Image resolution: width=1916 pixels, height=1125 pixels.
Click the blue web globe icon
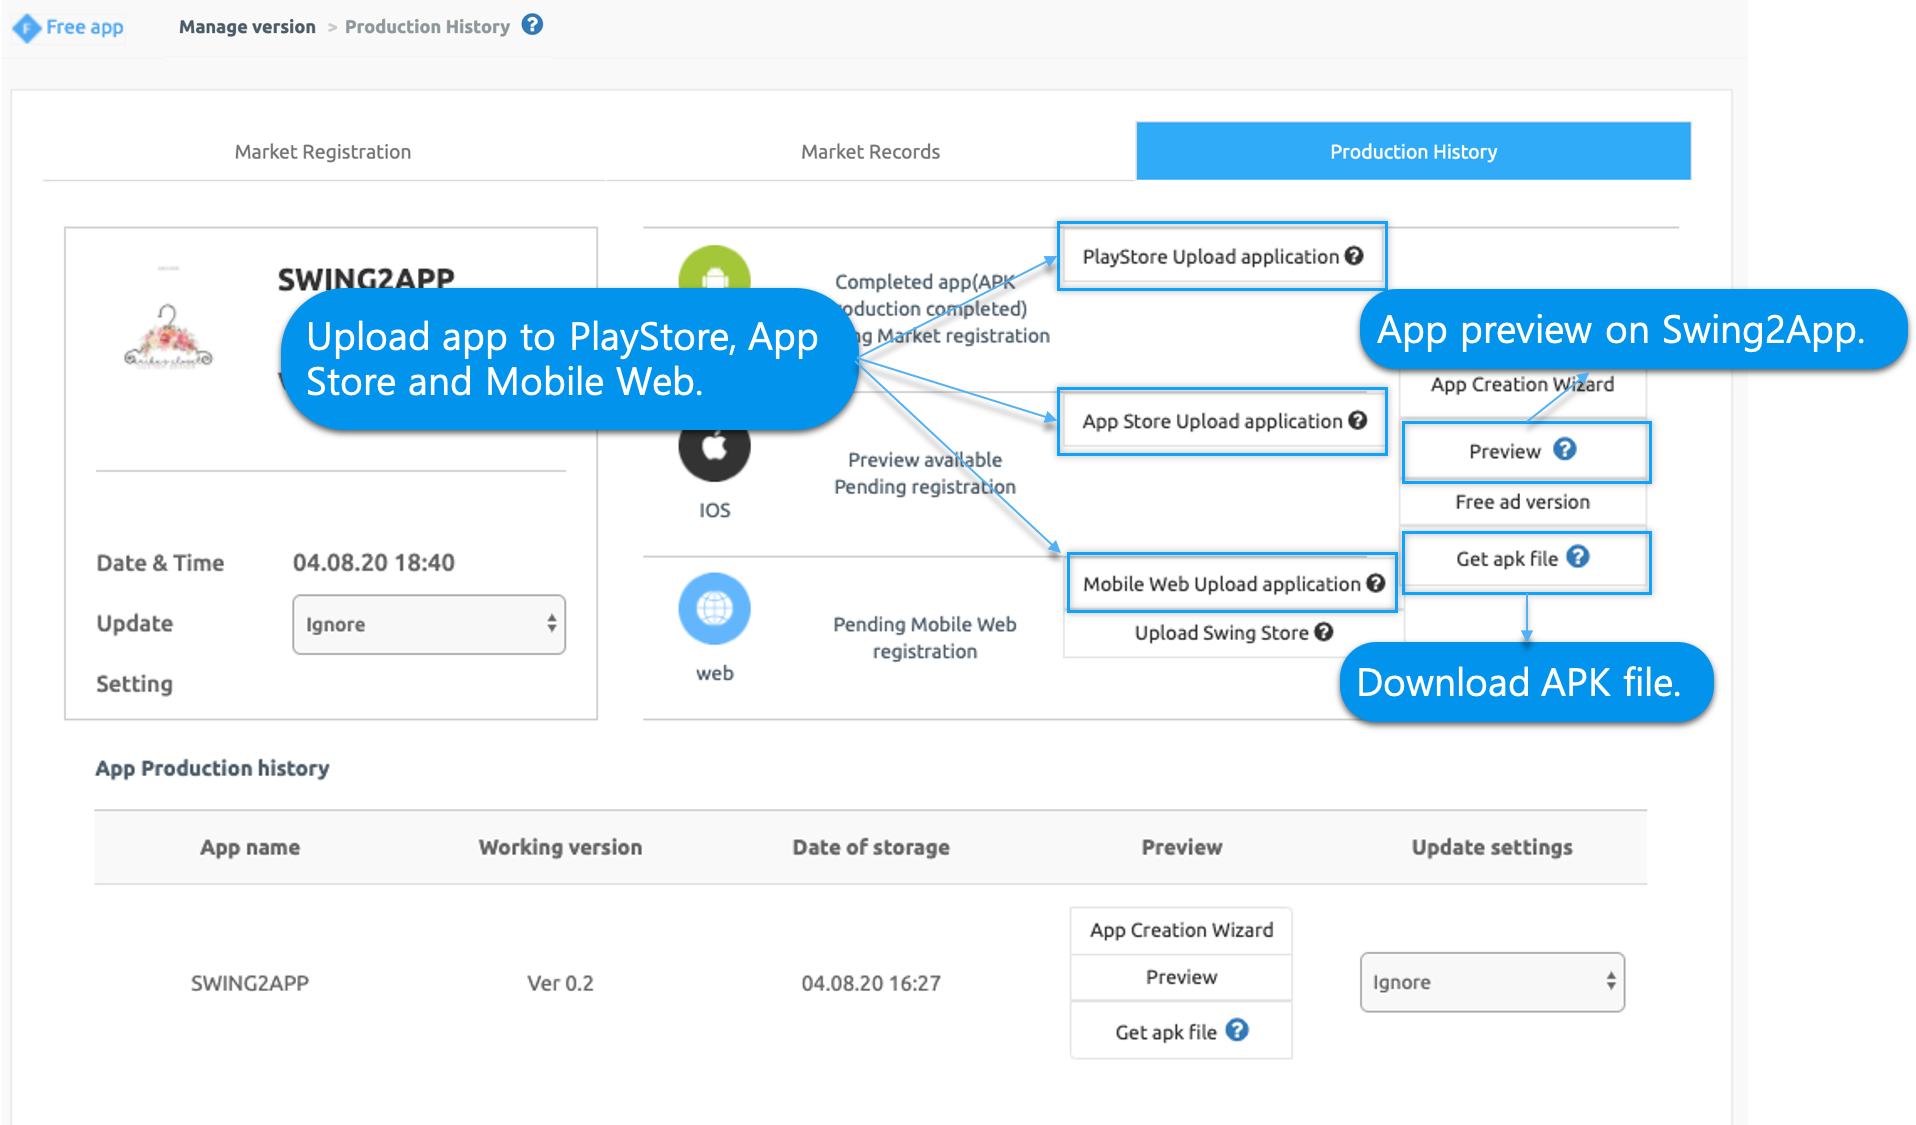pyautogui.click(x=714, y=608)
